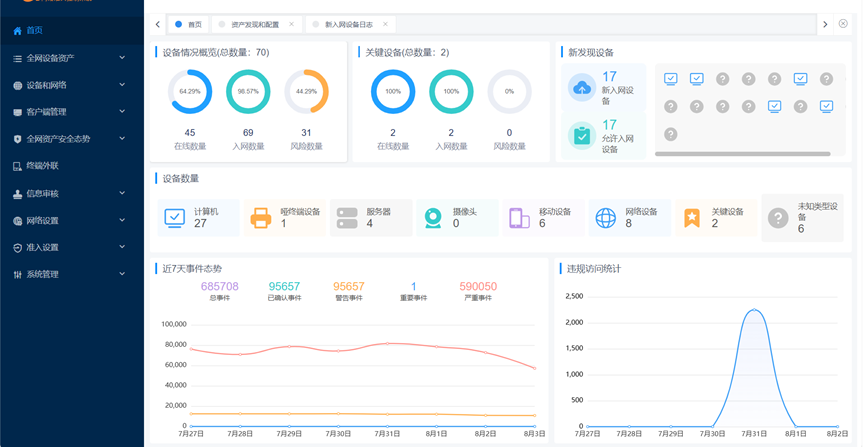Click the 客户端管理 monitor icon in sidebar
This screenshot has height=447, width=864.
tap(17, 112)
